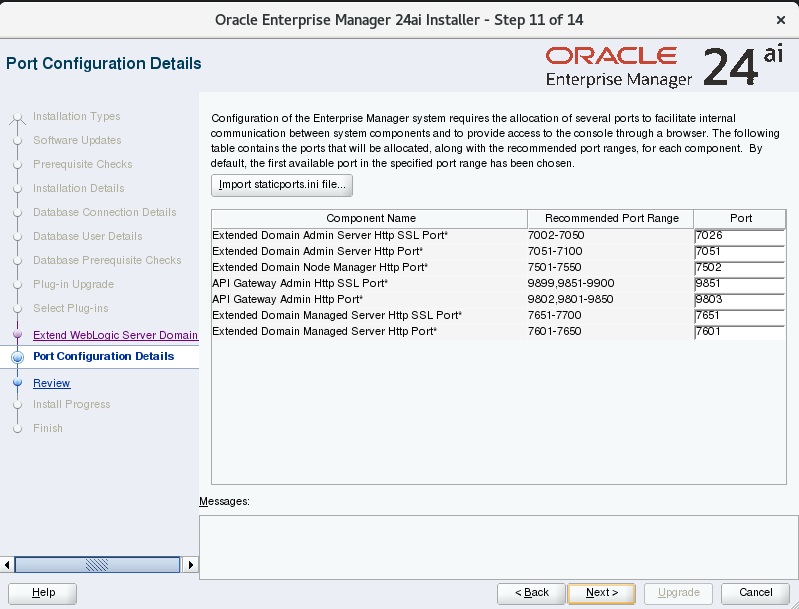Go Back to the previous step
This screenshot has width=799, height=609.
coord(531,593)
